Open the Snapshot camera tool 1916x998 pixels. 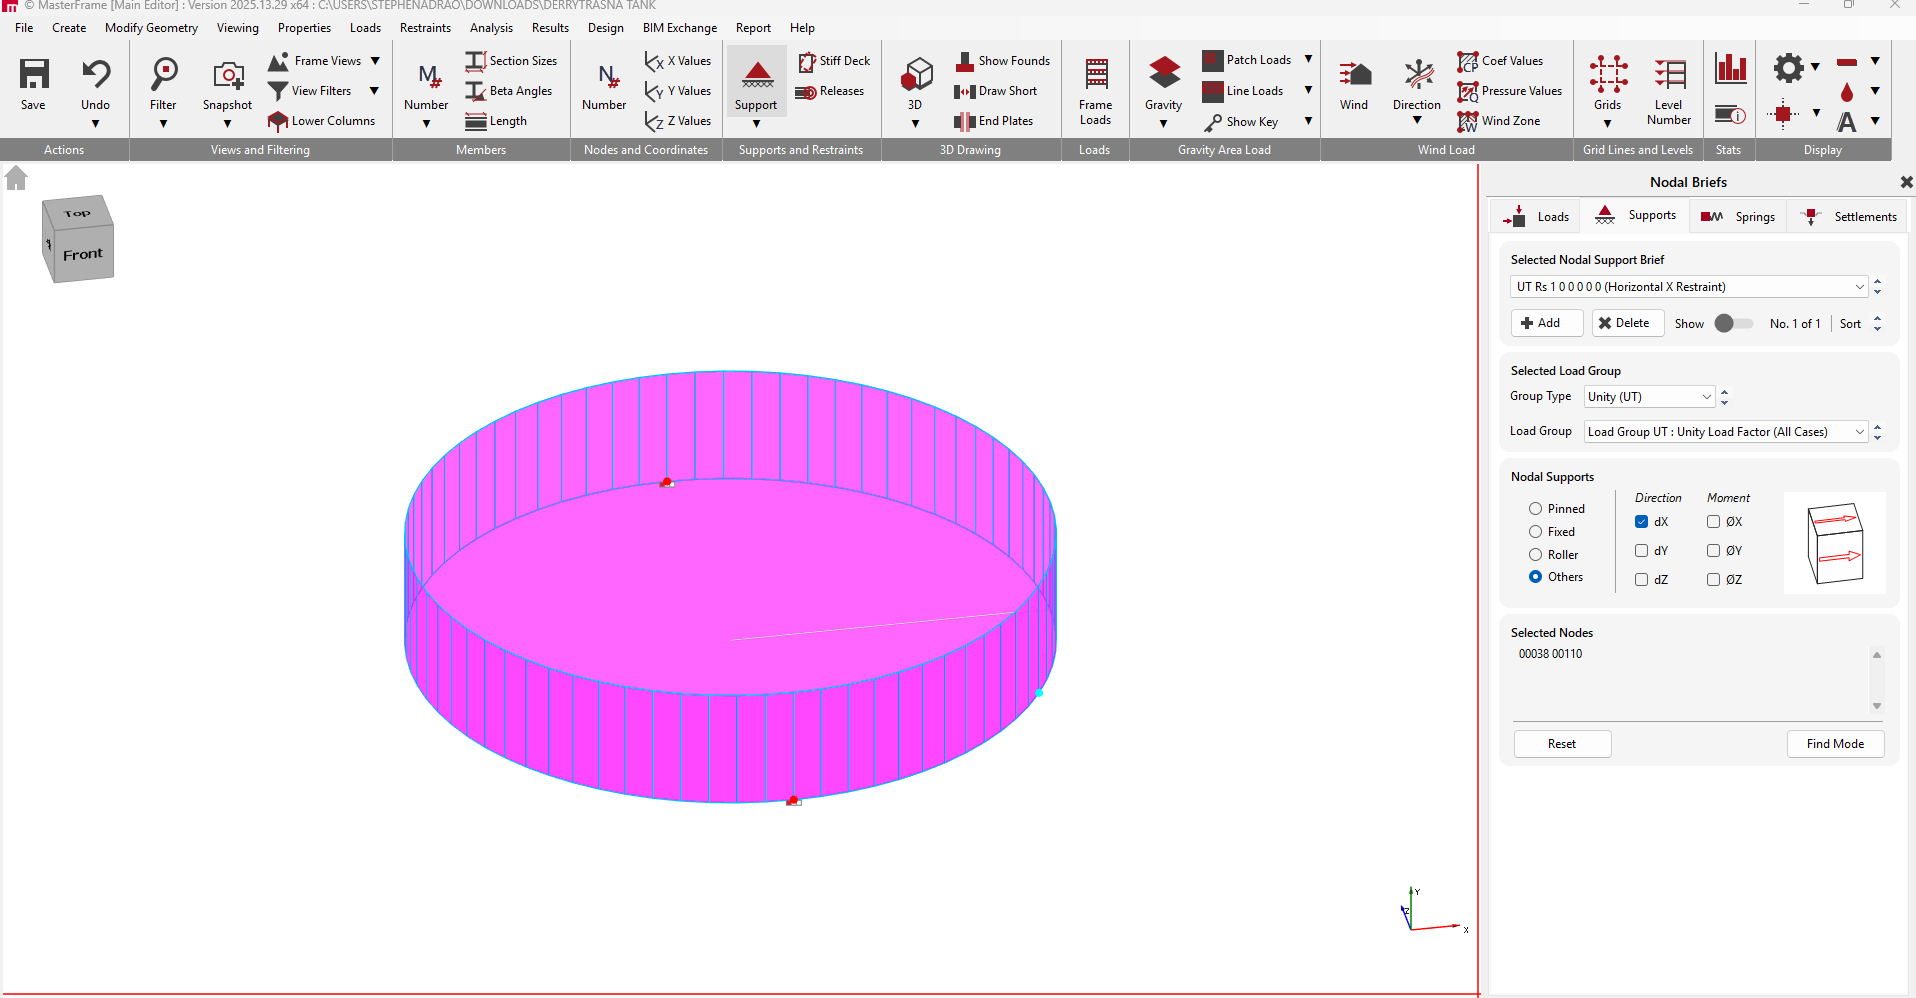(227, 75)
